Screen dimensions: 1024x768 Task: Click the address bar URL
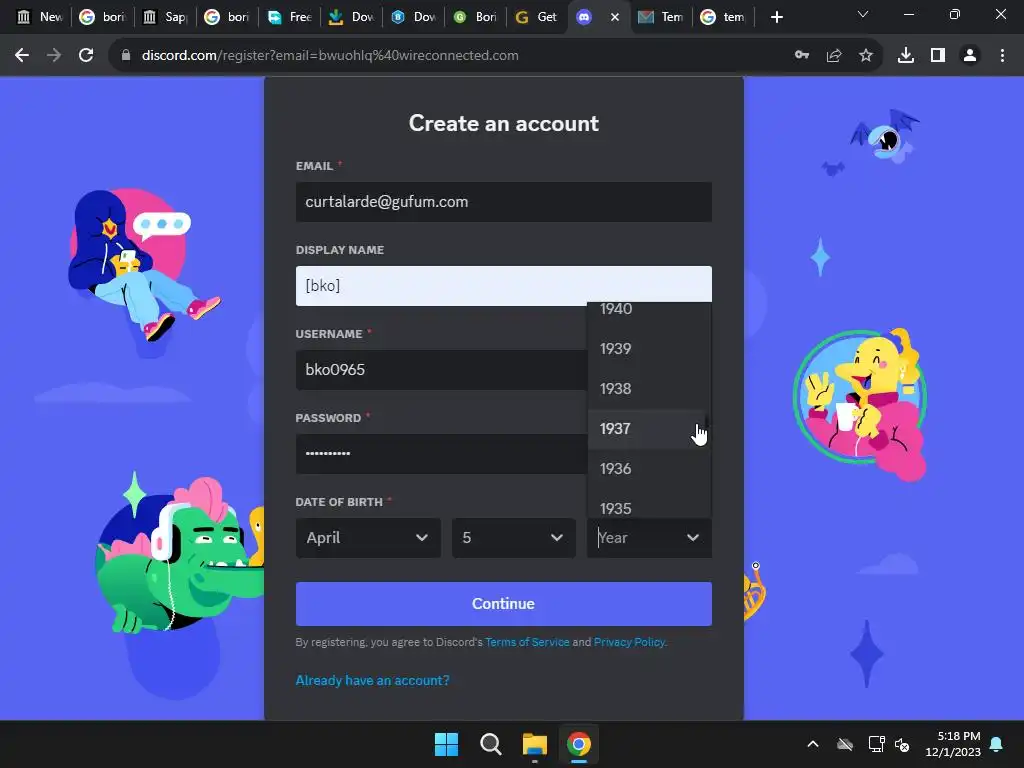[330, 56]
